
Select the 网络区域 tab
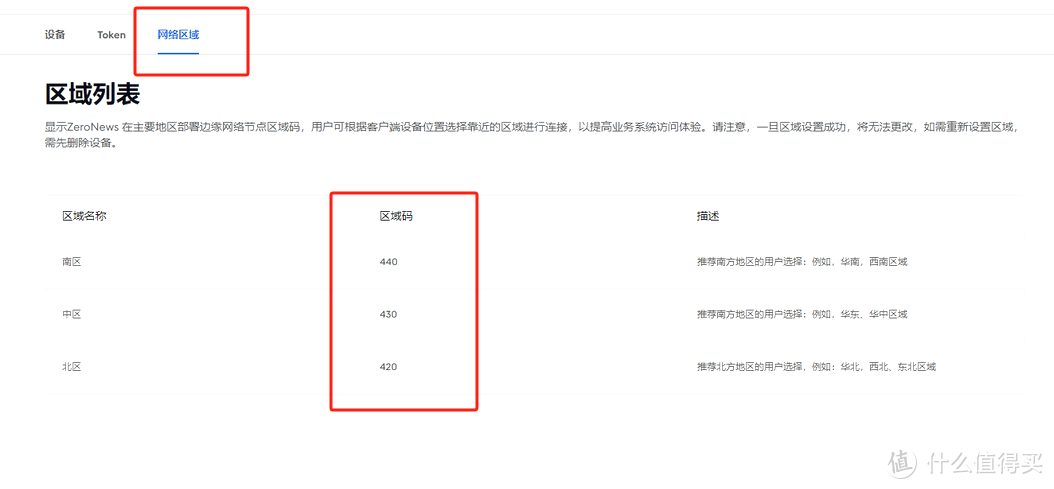point(178,34)
